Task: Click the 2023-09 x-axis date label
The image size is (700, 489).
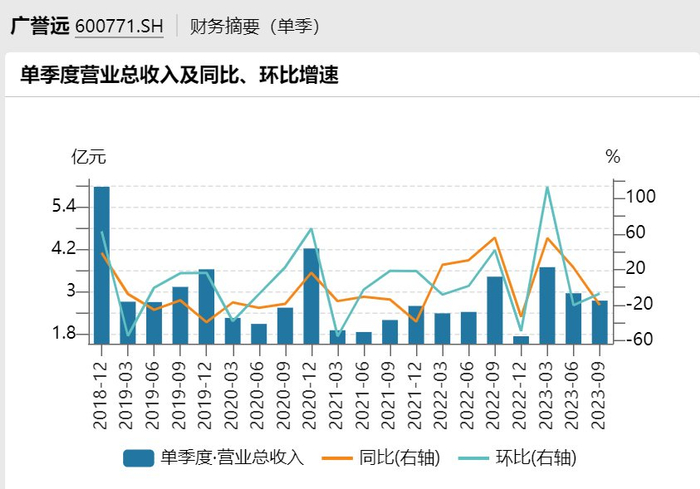Action: pyautogui.click(x=600, y=395)
